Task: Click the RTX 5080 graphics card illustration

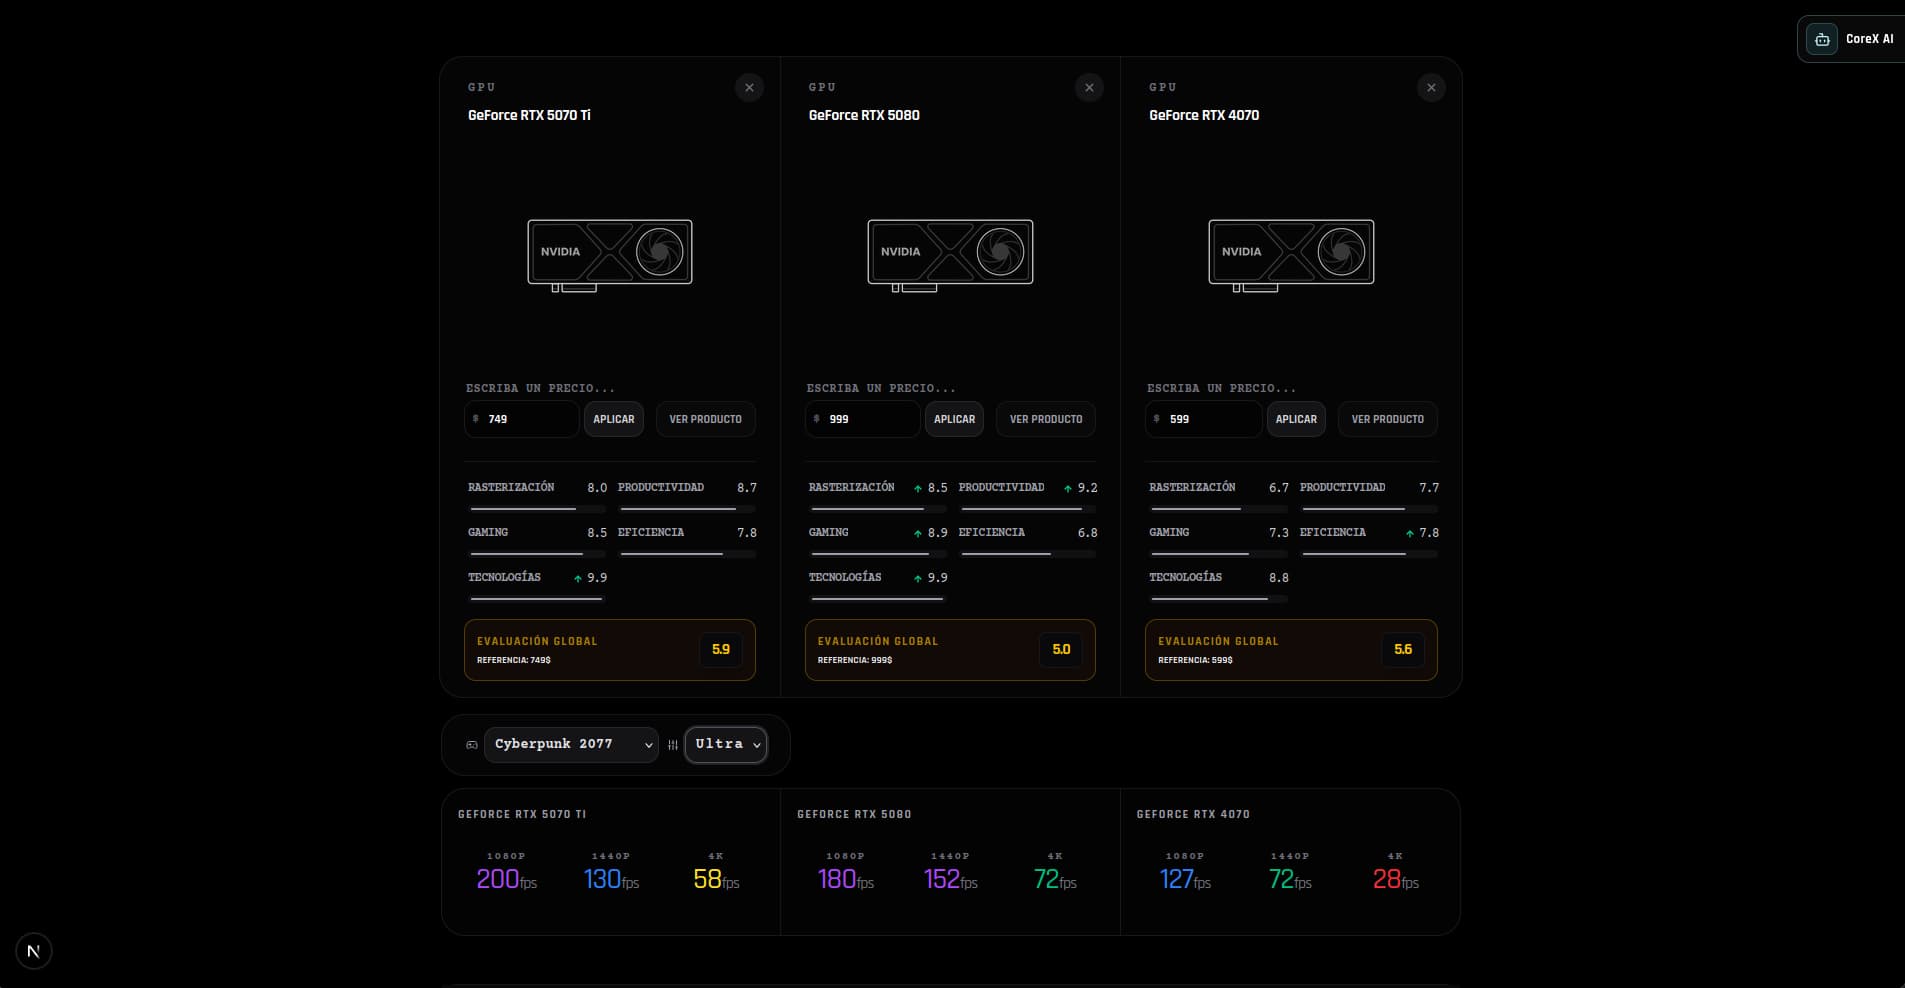Action: [950, 255]
